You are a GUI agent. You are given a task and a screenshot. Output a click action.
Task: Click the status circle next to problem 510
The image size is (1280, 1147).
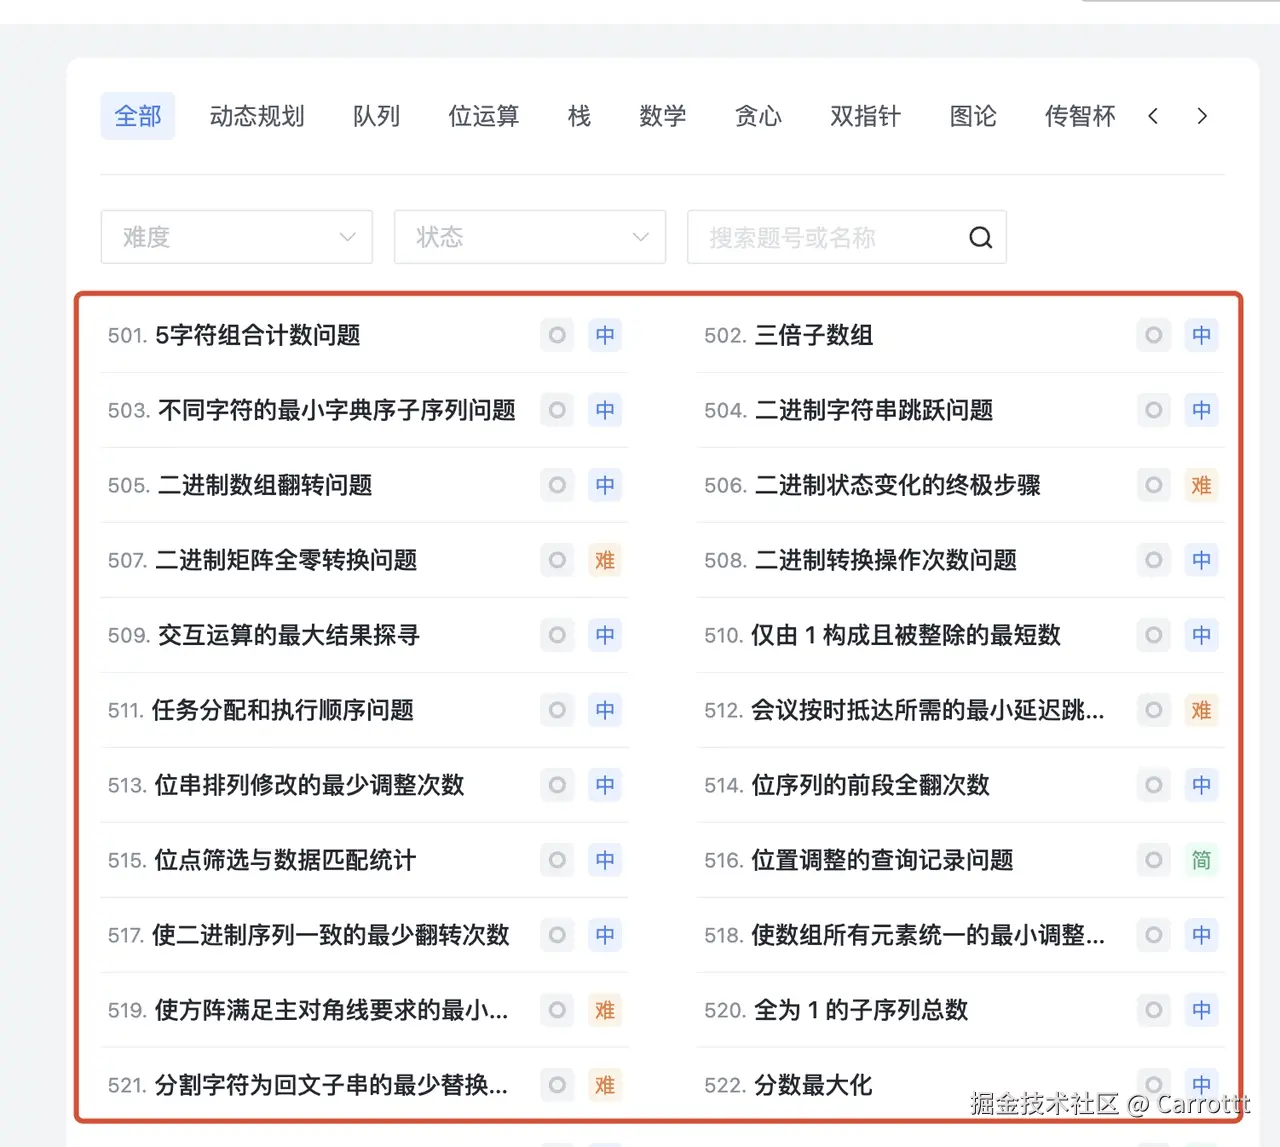1153,635
